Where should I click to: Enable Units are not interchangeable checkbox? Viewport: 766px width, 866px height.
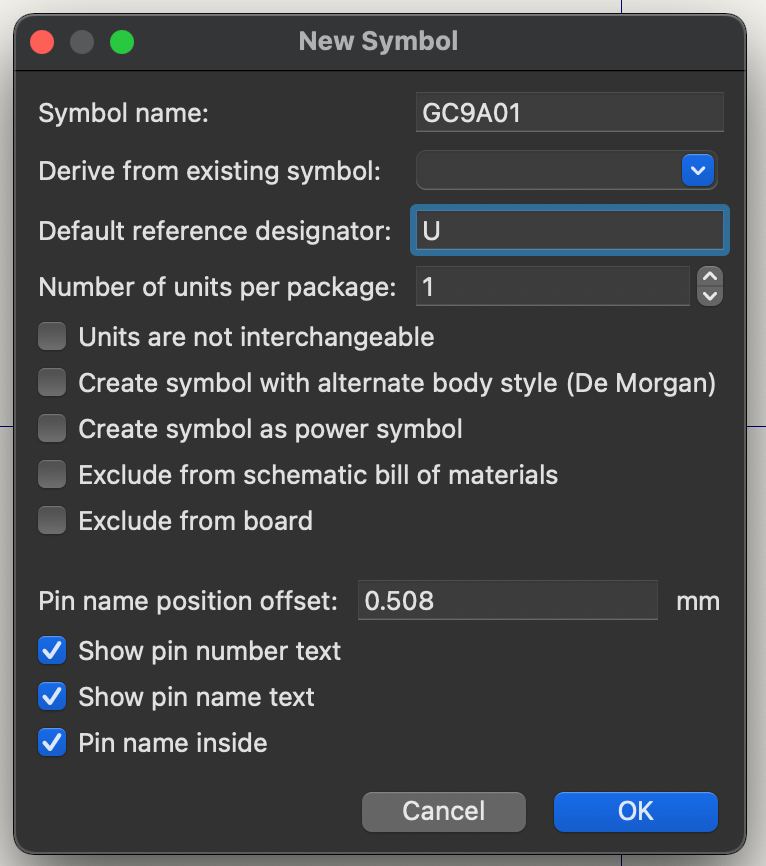point(52,337)
